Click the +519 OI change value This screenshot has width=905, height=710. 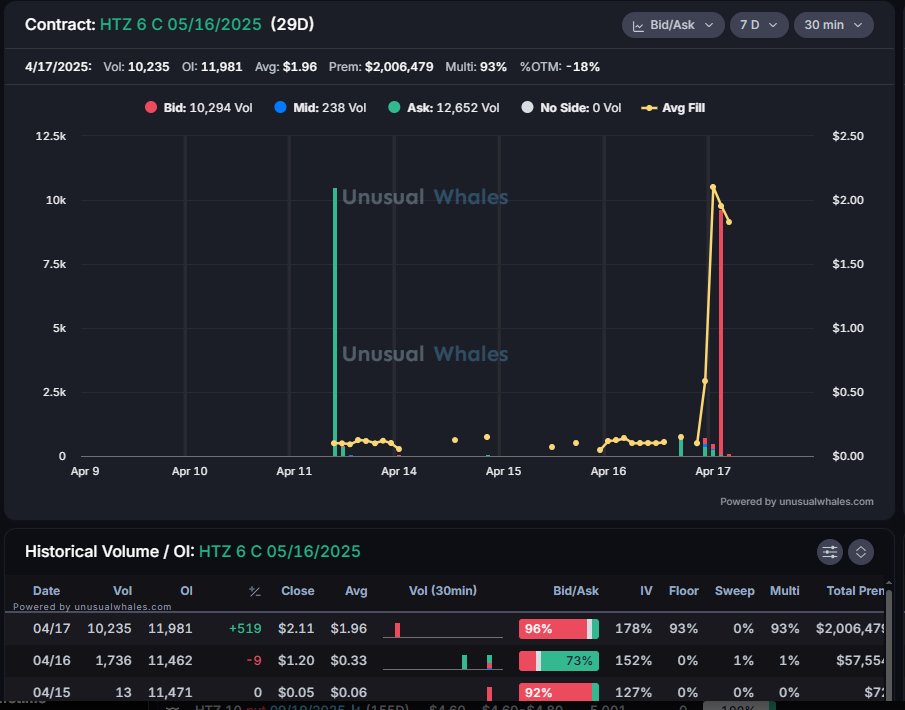point(245,629)
